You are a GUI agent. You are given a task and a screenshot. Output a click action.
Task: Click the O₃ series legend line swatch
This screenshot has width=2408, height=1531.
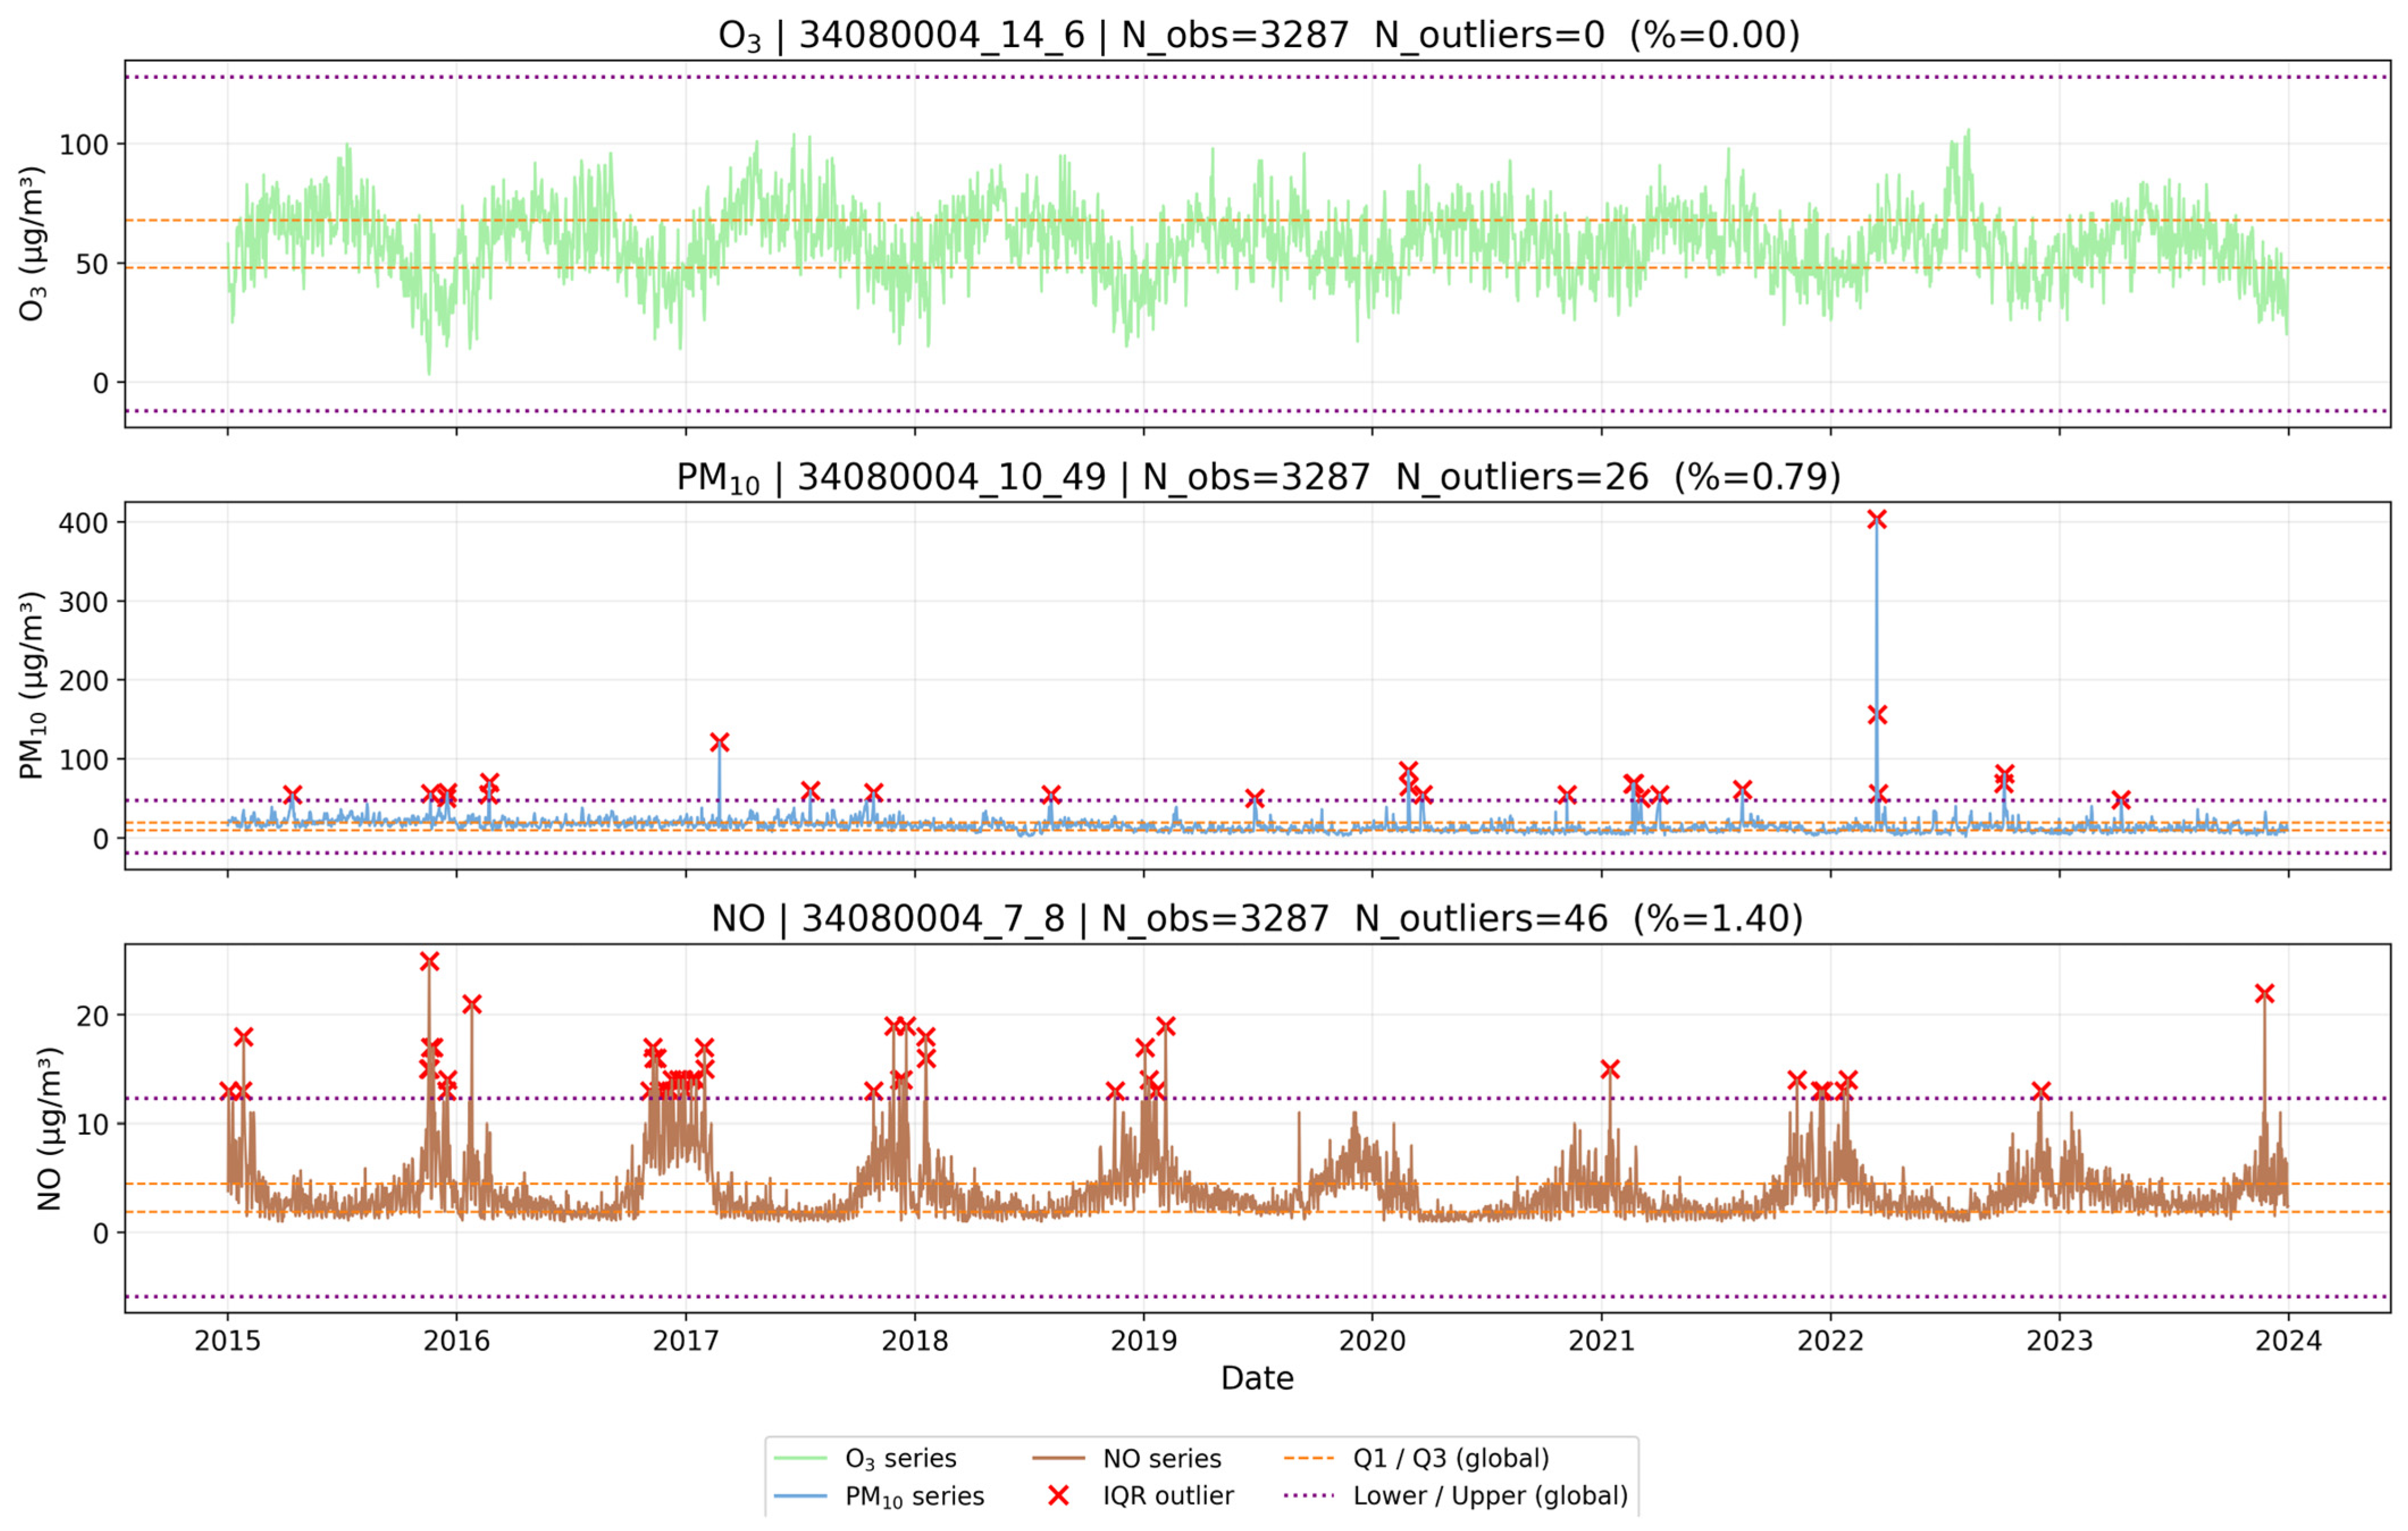(x=800, y=1458)
